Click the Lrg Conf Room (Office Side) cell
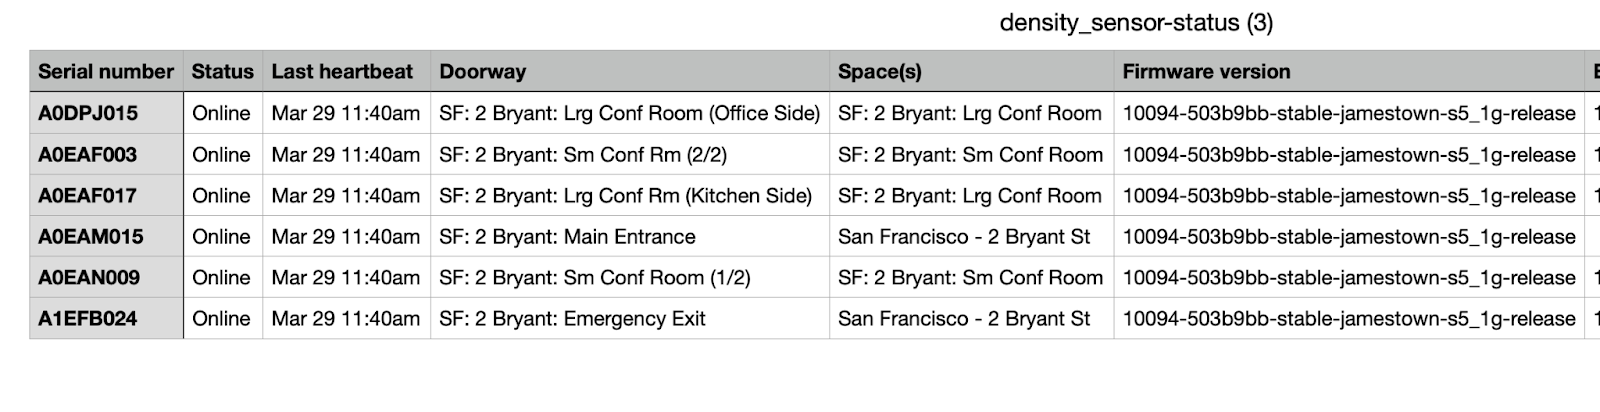Screen dimensions: 1600x412 [x=630, y=113]
